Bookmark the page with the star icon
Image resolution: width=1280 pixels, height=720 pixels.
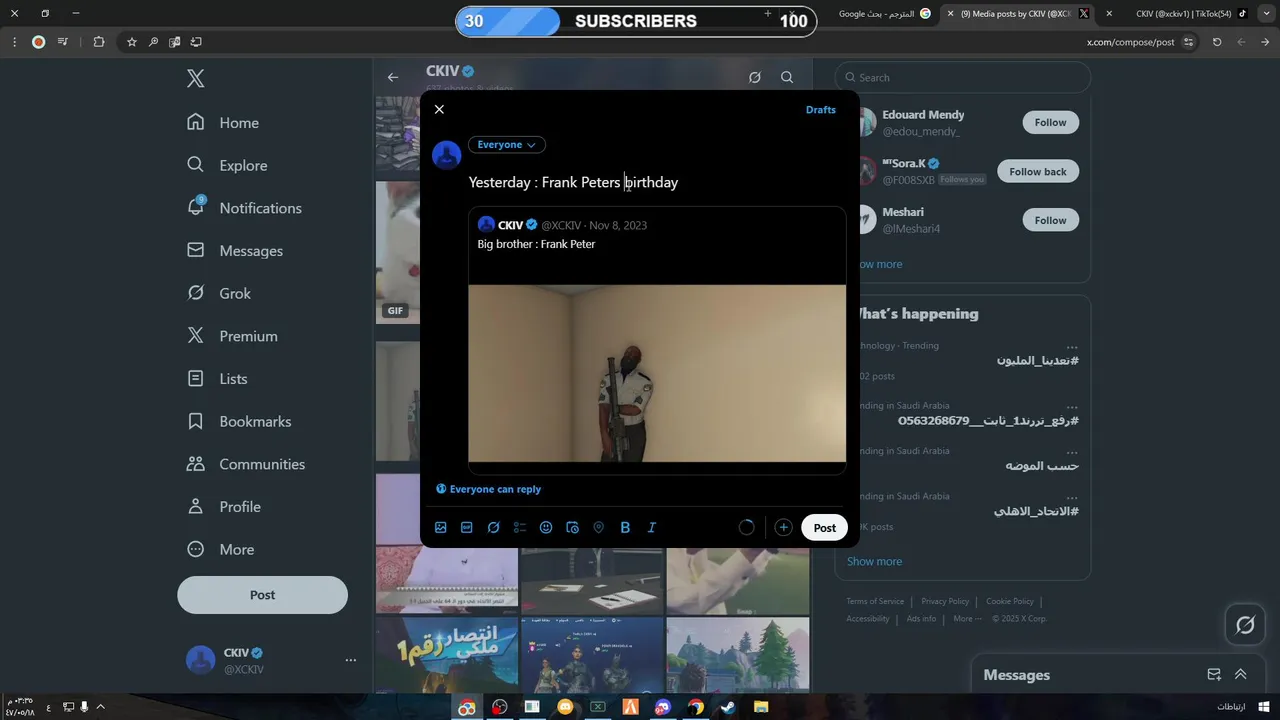pos(131,42)
